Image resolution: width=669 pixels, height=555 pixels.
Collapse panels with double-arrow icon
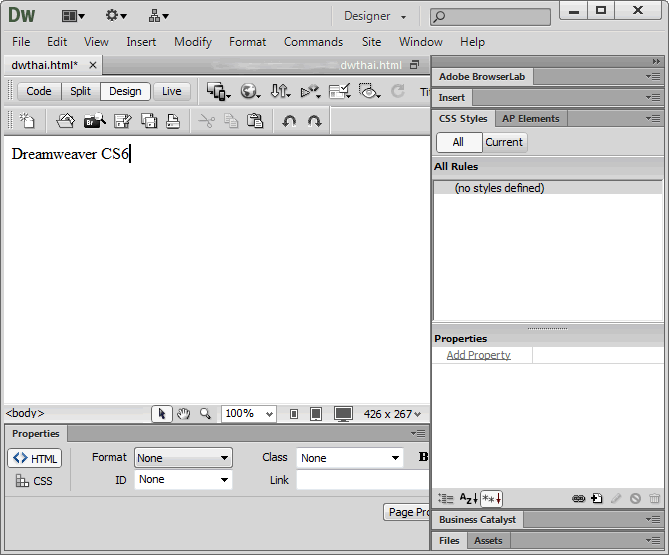[x=656, y=62]
